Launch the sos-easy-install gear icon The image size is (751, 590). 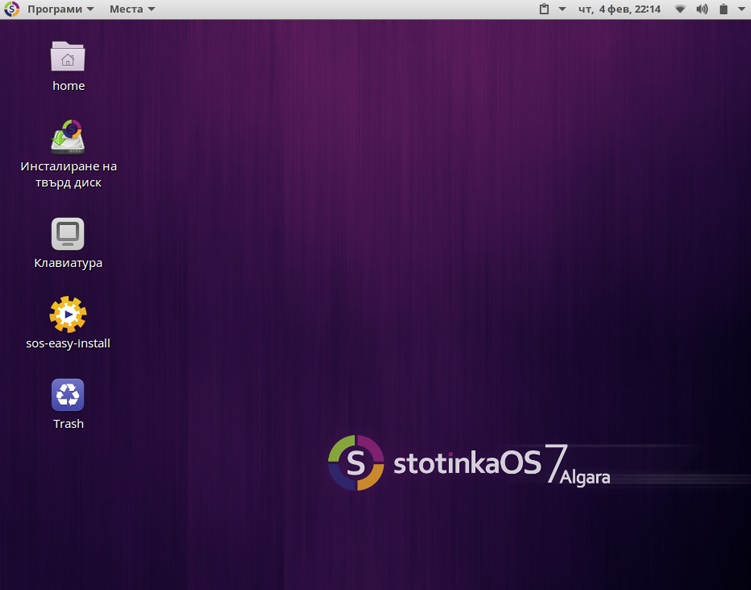point(68,314)
